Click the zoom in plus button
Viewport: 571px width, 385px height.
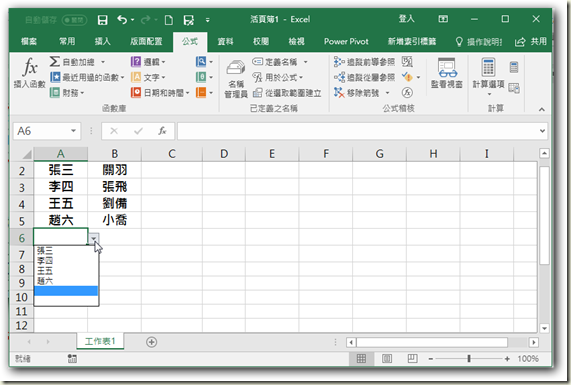click(x=507, y=359)
